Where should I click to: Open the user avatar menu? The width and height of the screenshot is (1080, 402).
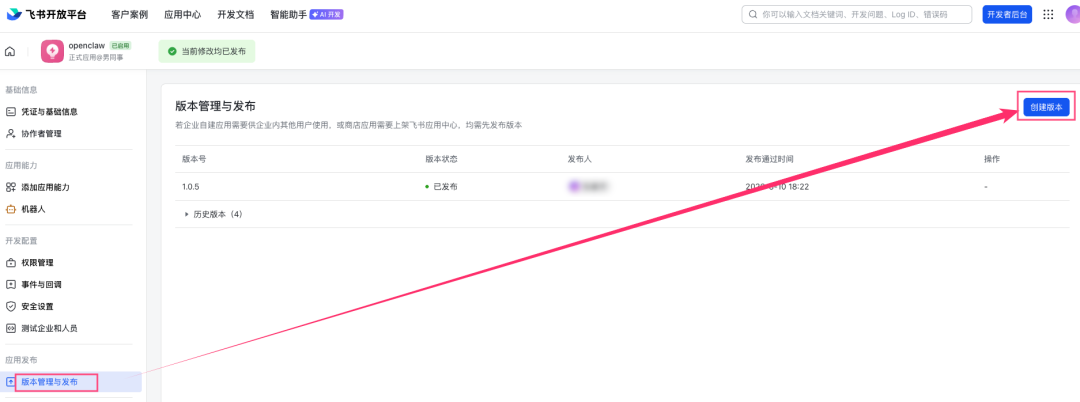coord(1073,14)
